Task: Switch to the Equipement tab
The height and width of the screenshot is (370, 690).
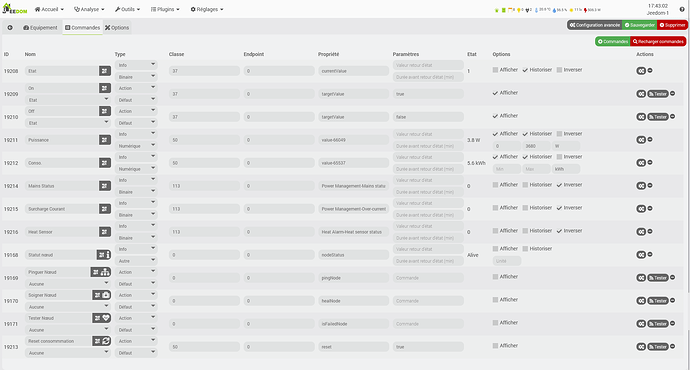Action: 40,28
